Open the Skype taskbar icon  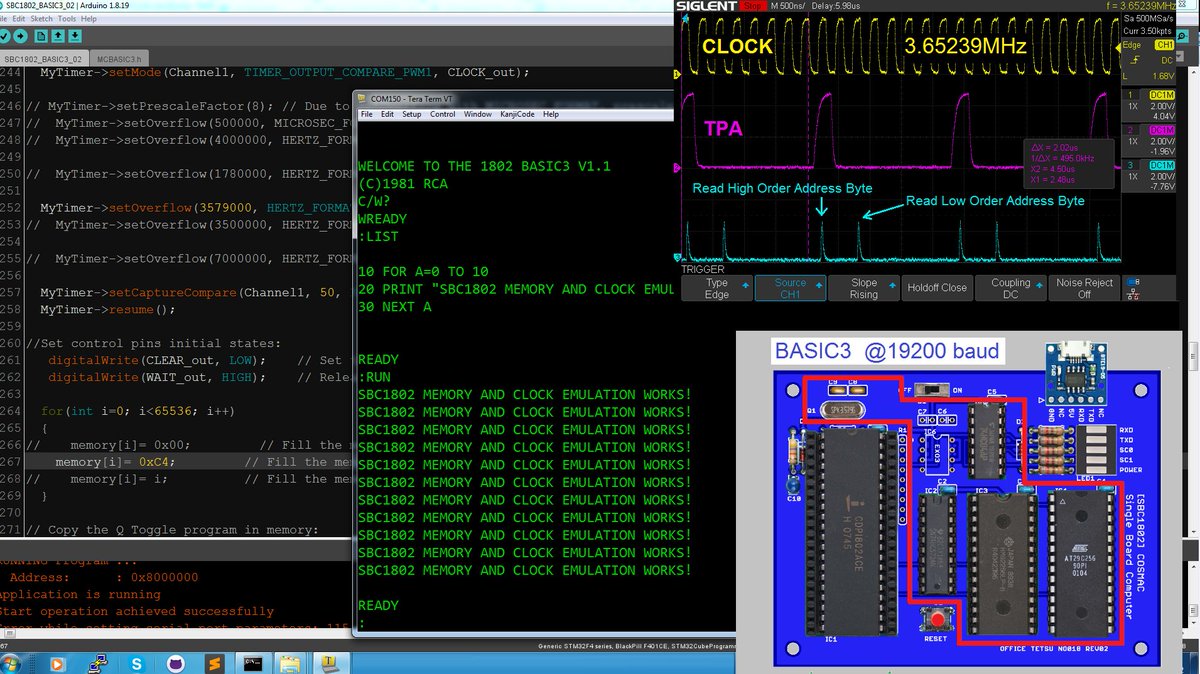(x=136, y=664)
